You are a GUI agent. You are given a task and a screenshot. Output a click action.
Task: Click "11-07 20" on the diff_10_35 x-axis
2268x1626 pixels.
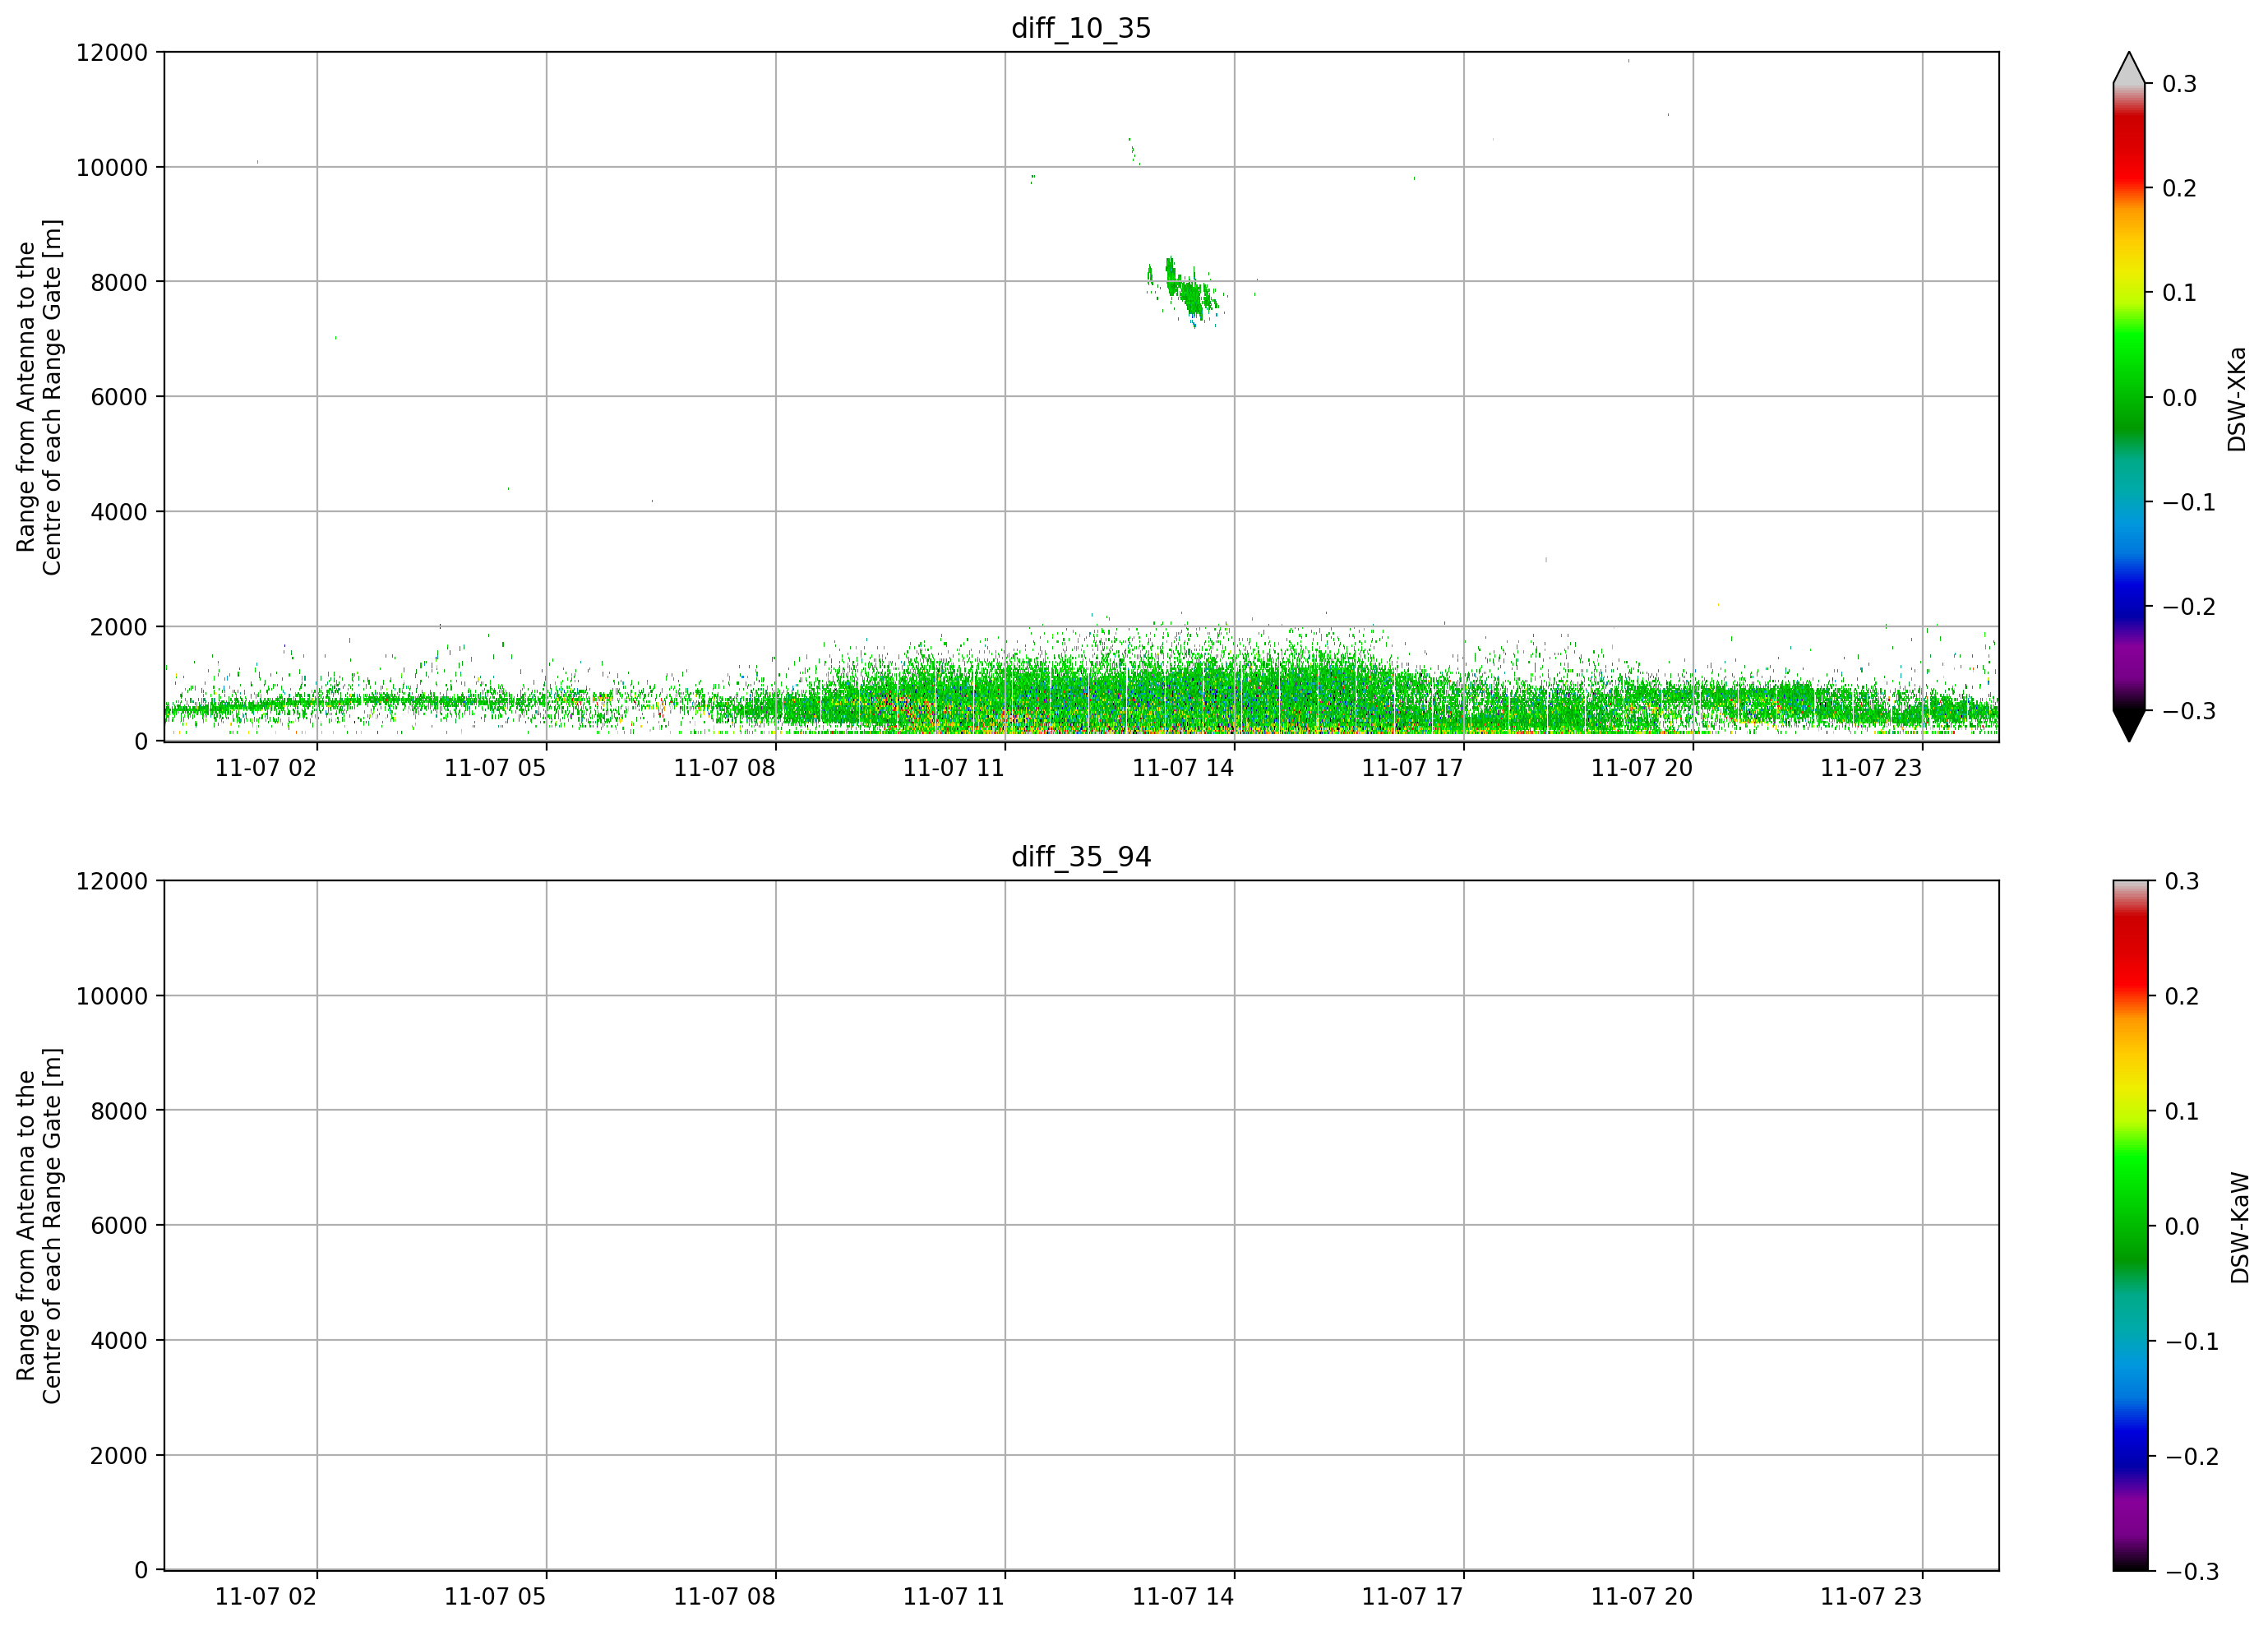click(x=1642, y=768)
